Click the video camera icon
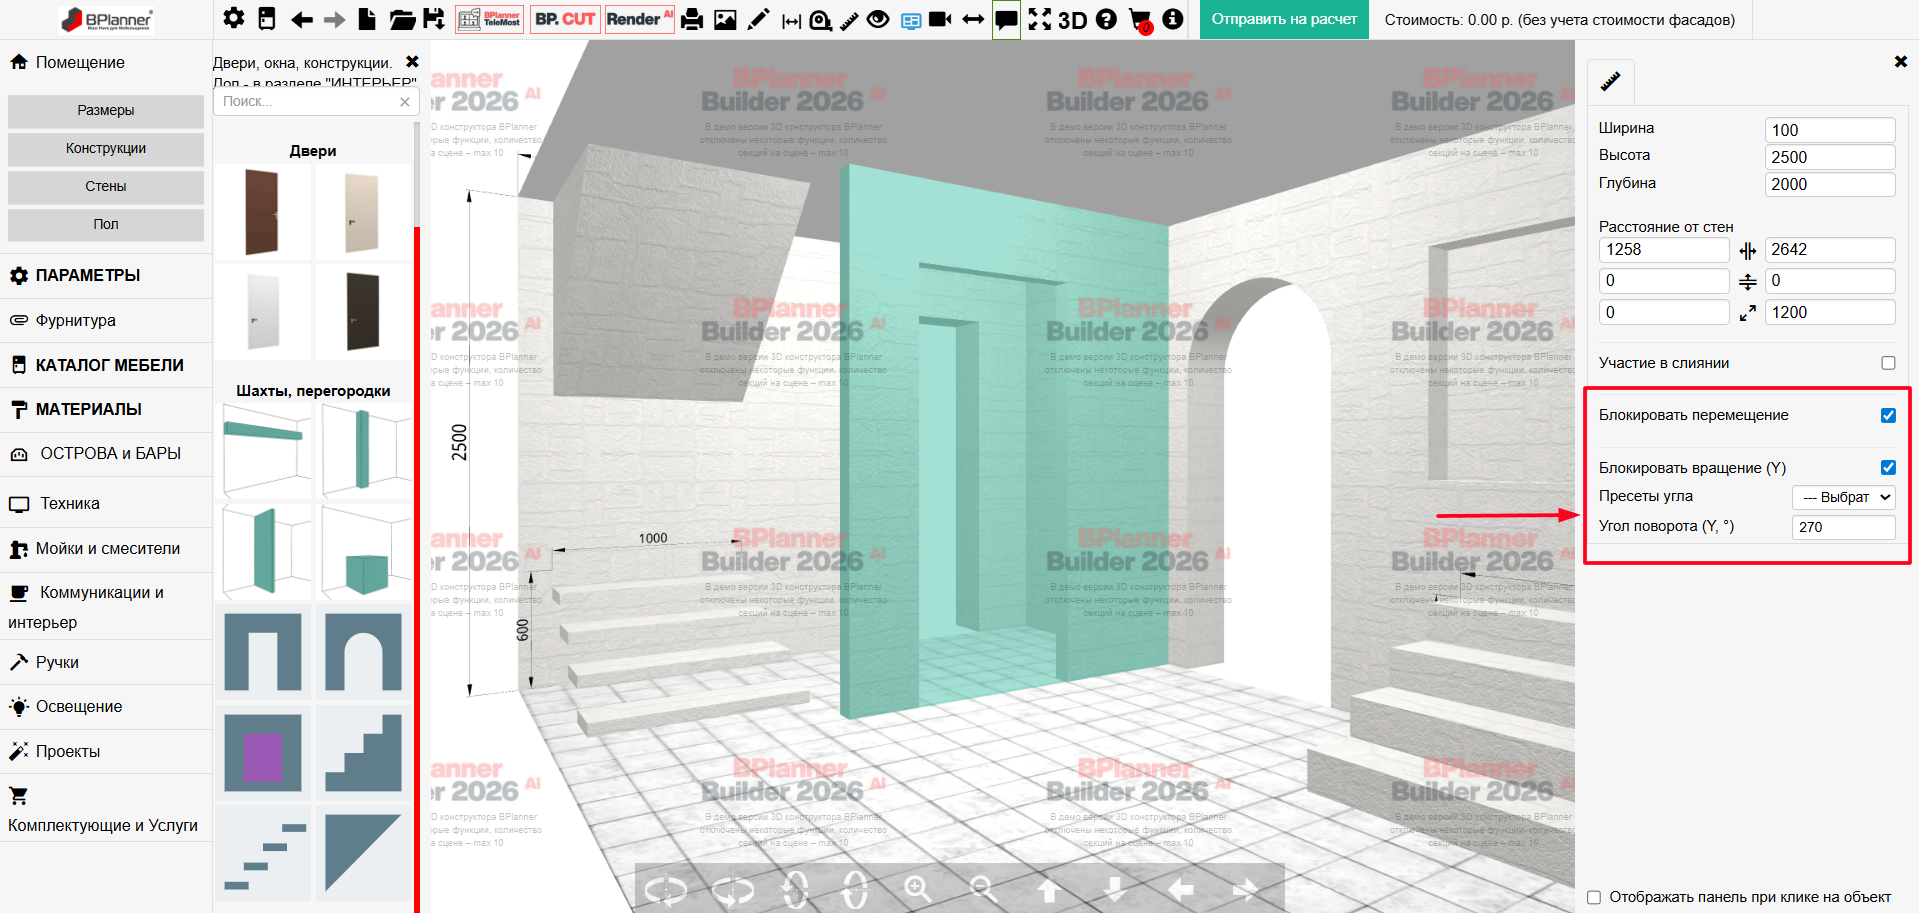Image resolution: width=1919 pixels, height=913 pixels. (x=940, y=19)
